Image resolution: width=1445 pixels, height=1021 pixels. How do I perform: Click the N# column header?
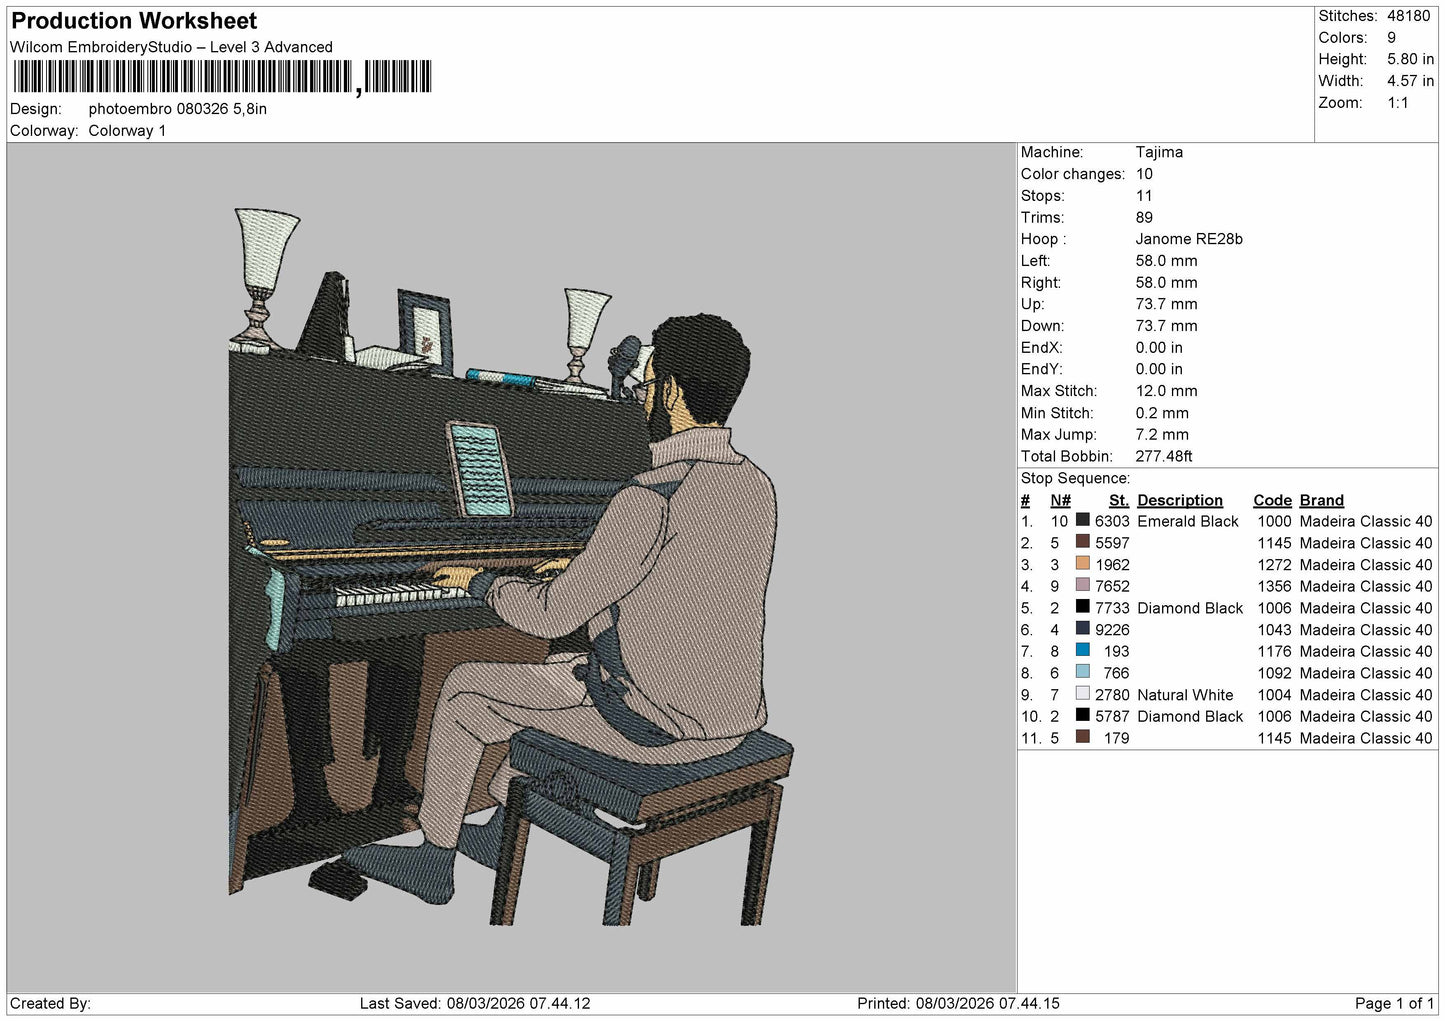click(1060, 500)
